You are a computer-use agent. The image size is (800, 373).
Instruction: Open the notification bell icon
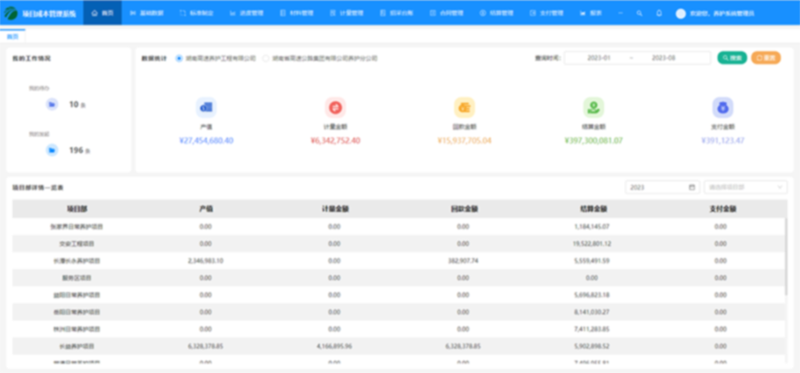click(659, 13)
